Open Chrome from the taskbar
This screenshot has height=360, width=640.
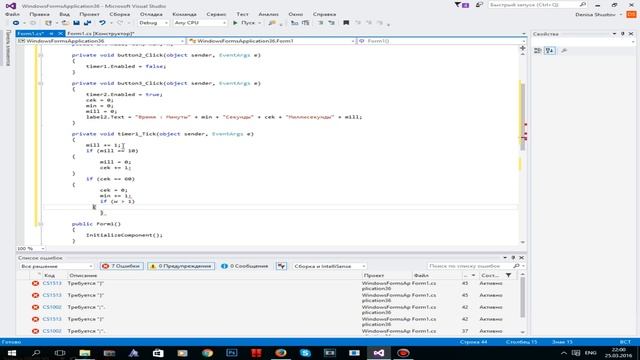[207, 353]
